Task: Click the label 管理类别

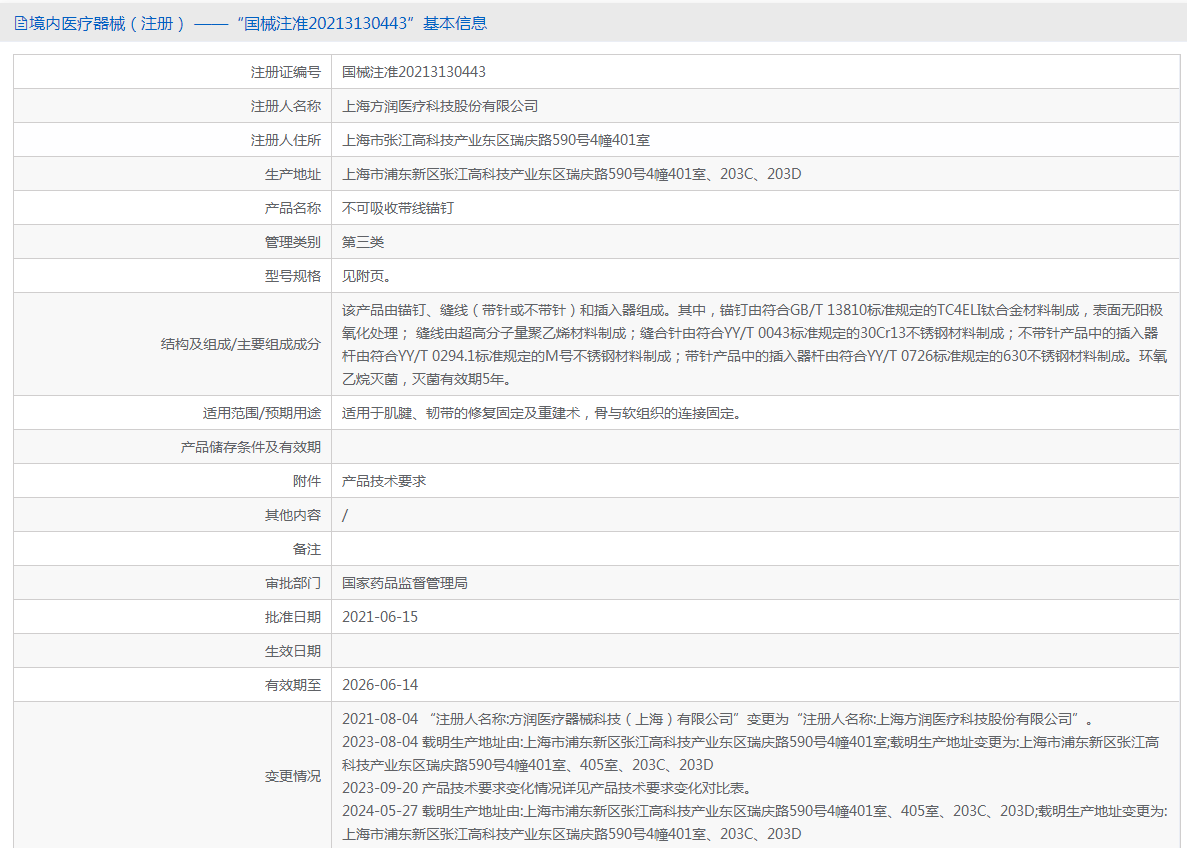Action: coord(293,242)
